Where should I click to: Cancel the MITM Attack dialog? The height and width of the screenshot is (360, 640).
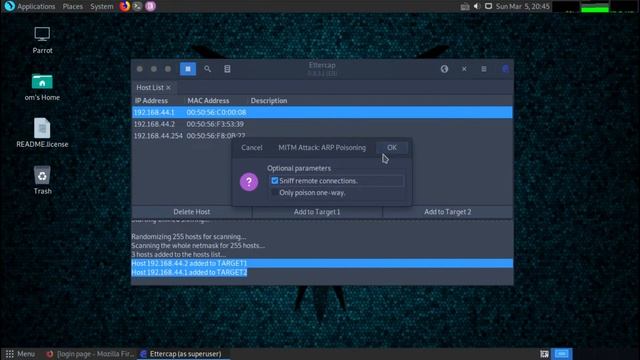tap(251, 147)
